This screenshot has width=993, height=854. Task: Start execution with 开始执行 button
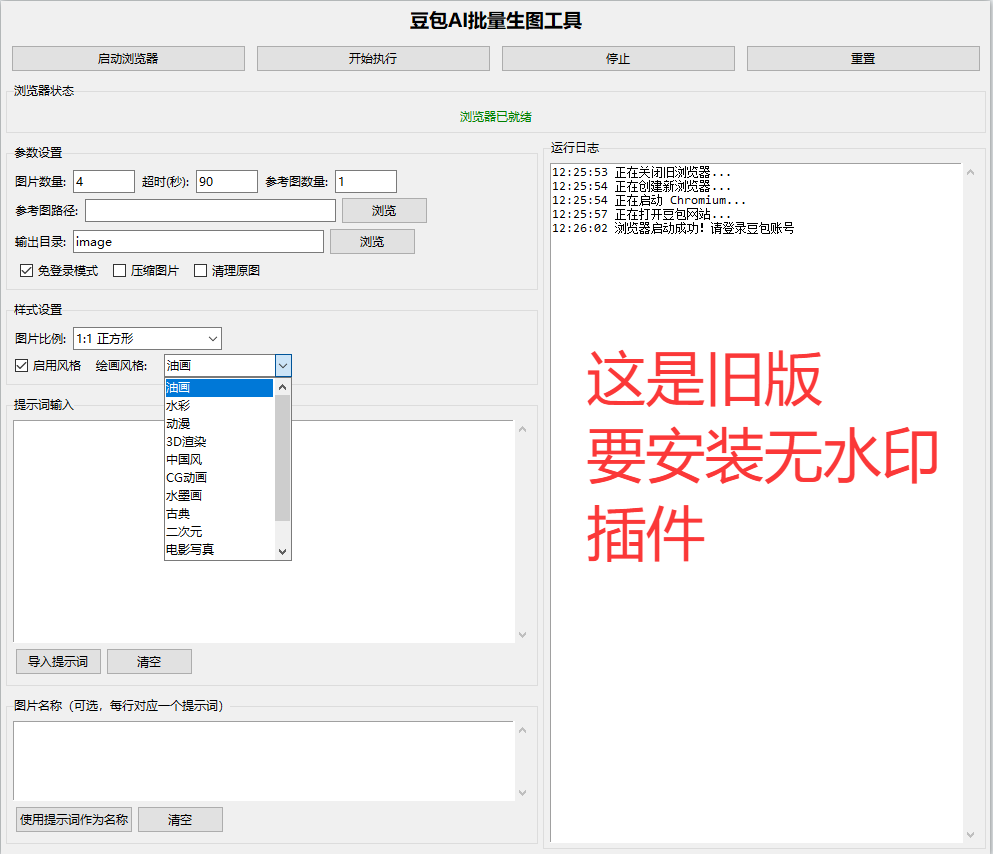[x=373, y=58]
